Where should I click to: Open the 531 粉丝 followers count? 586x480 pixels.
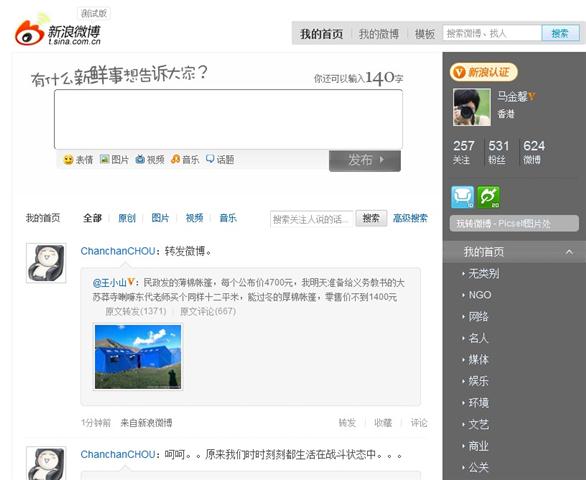pos(499,152)
